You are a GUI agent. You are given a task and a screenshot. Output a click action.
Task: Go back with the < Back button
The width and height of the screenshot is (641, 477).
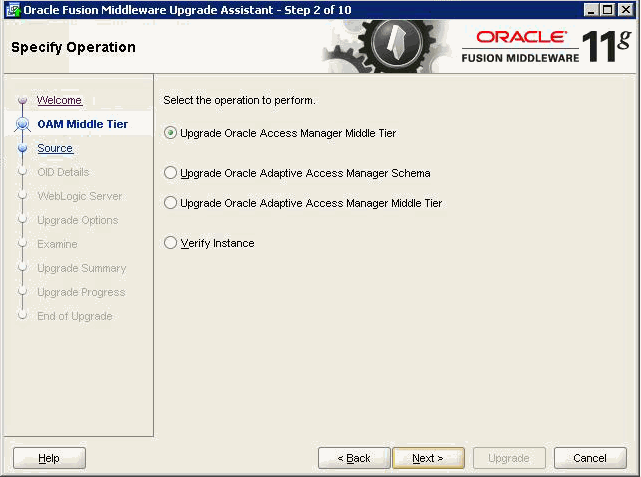click(354, 458)
